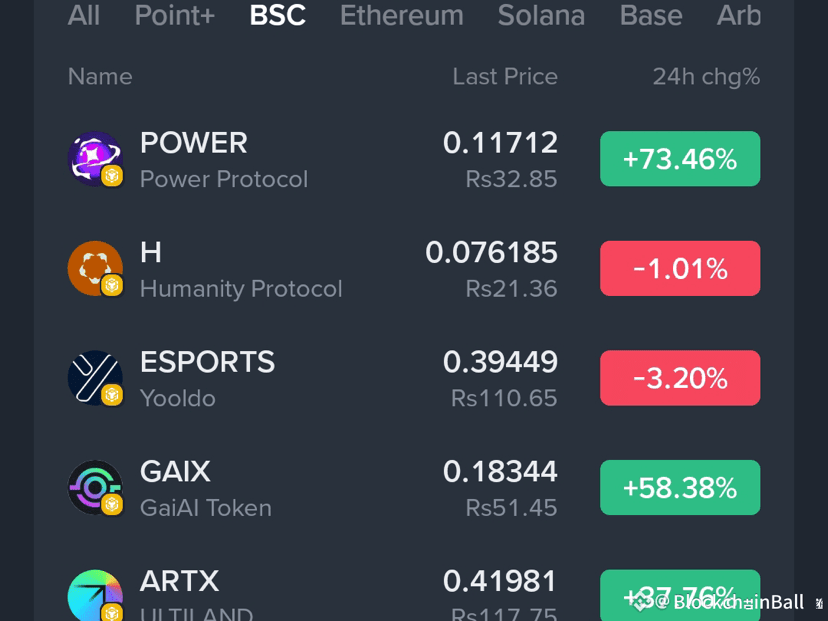Screen dimensions: 828x621
Task: Switch to the Point+ tab
Action: [175, 15]
